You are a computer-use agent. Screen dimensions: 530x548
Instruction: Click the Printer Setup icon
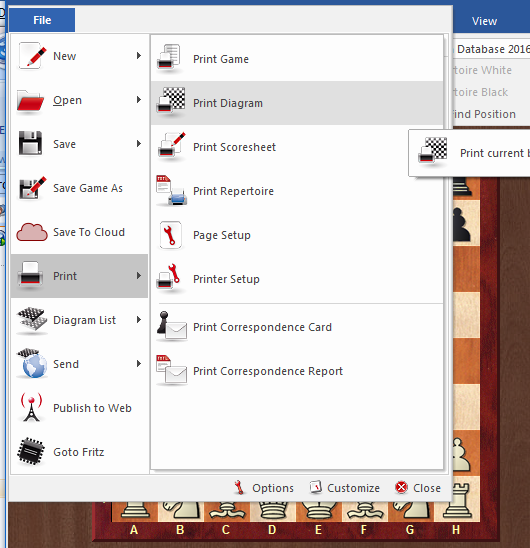170,279
